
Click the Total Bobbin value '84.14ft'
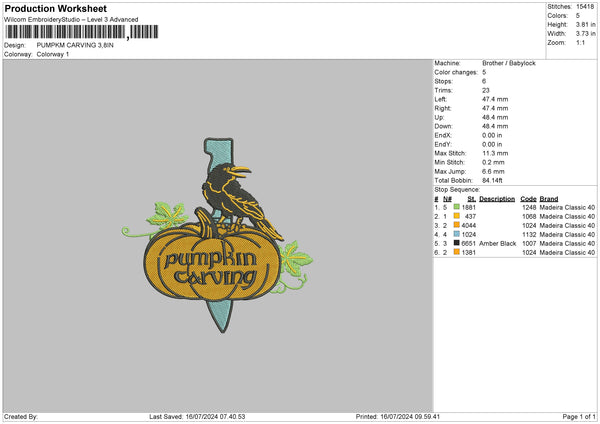[x=492, y=180]
